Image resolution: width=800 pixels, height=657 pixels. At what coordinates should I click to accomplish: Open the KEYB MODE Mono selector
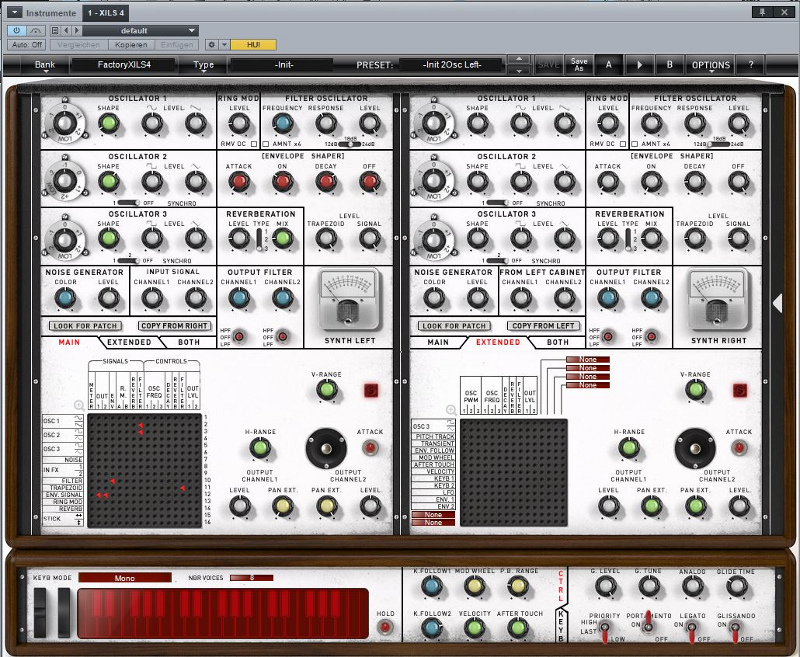125,578
